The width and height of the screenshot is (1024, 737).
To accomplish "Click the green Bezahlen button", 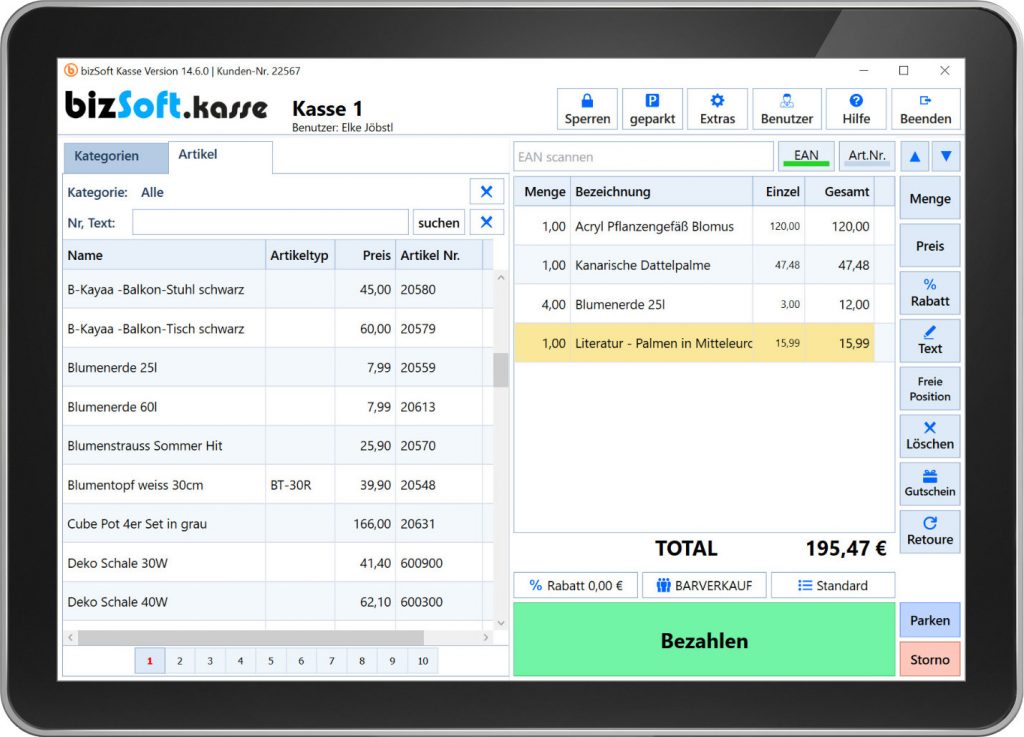I will [704, 640].
